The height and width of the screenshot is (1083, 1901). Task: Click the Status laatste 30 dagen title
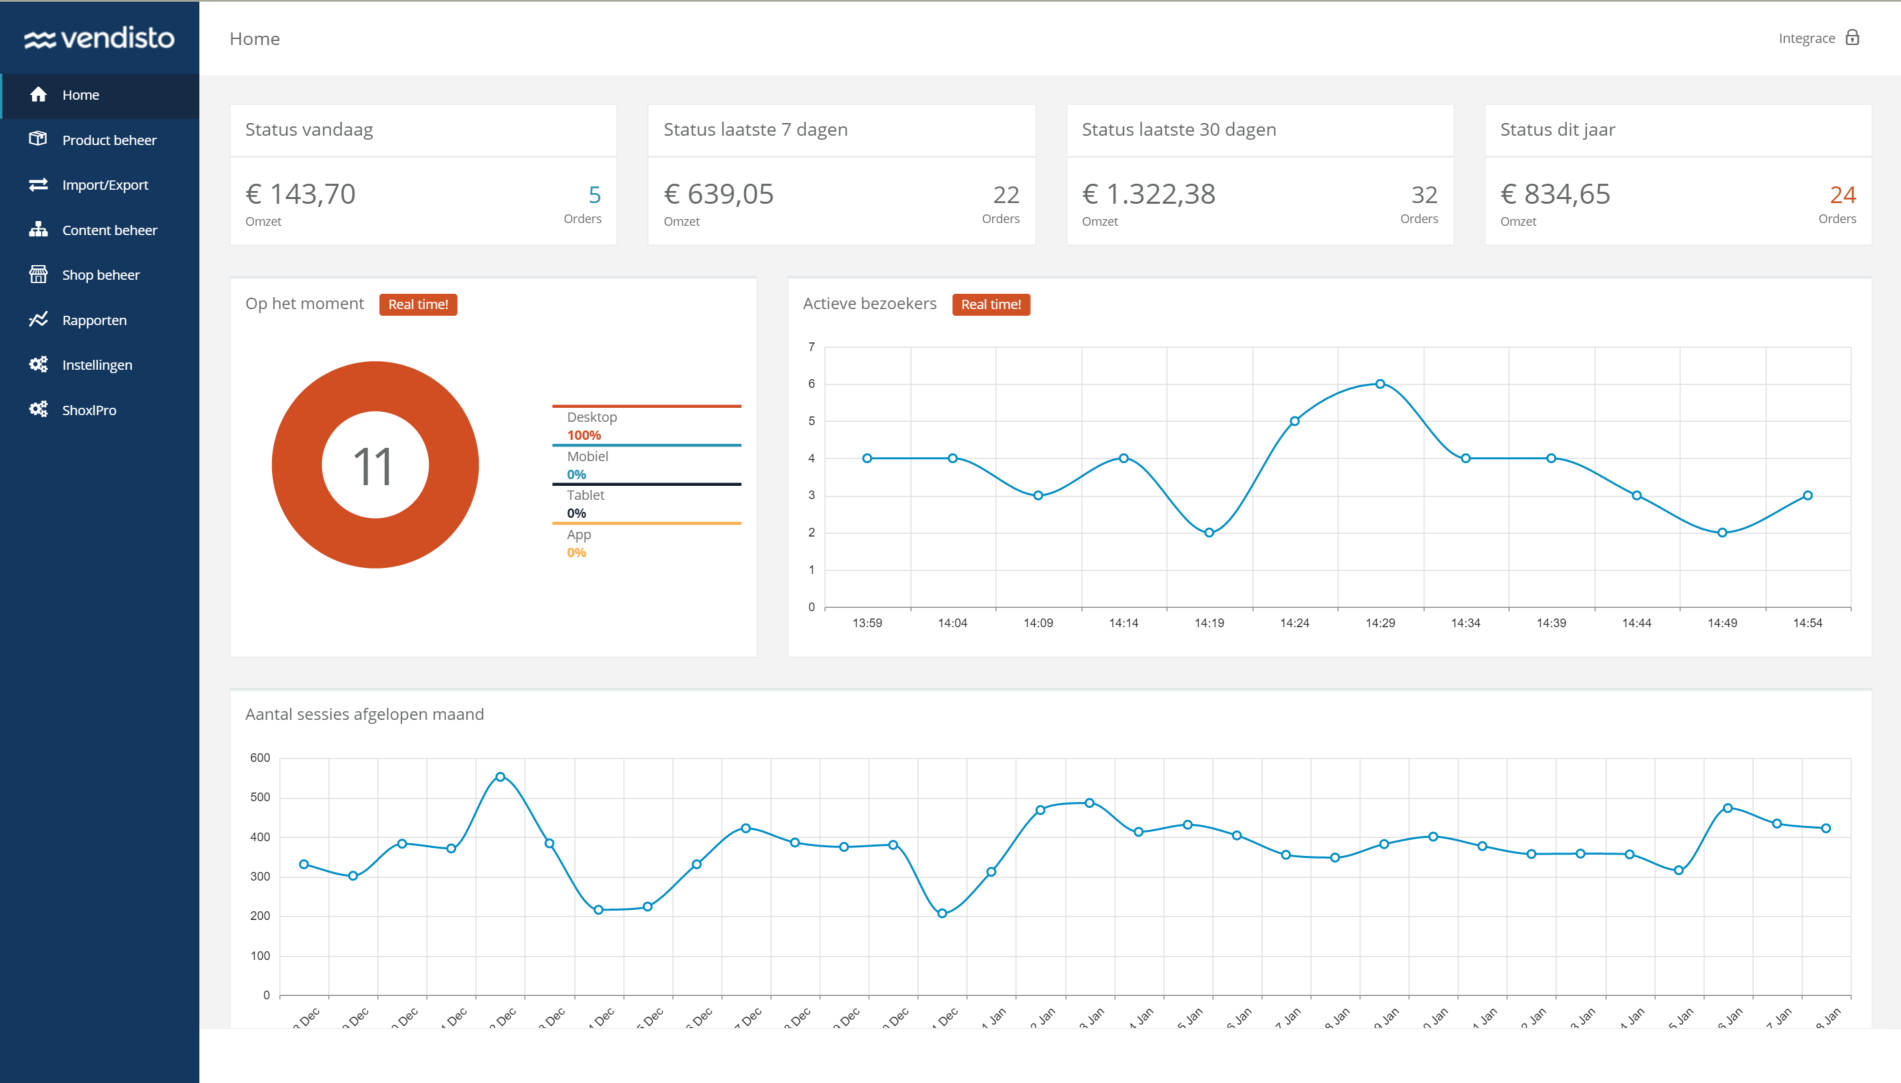pyautogui.click(x=1179, y=129)
